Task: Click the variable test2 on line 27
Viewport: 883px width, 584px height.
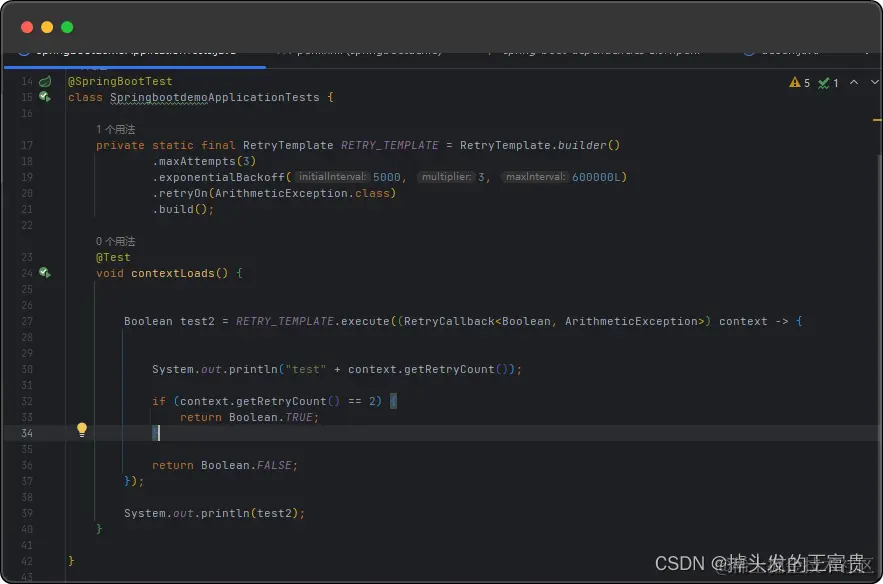Action: point(197,321)
